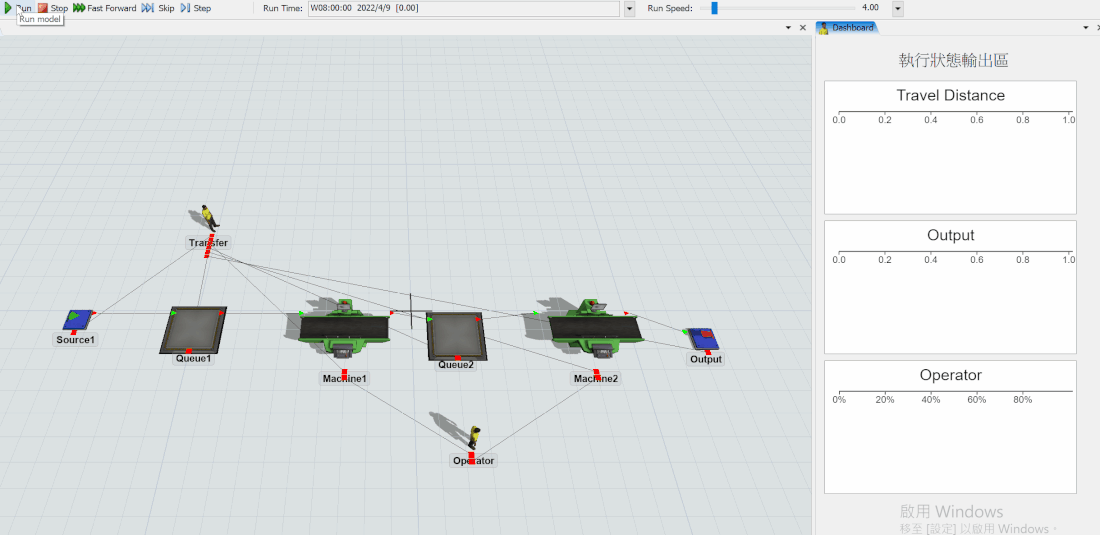This screenshot has height=535, width=1100.
Task: Stop the simulation
Action: pos(53,8)
